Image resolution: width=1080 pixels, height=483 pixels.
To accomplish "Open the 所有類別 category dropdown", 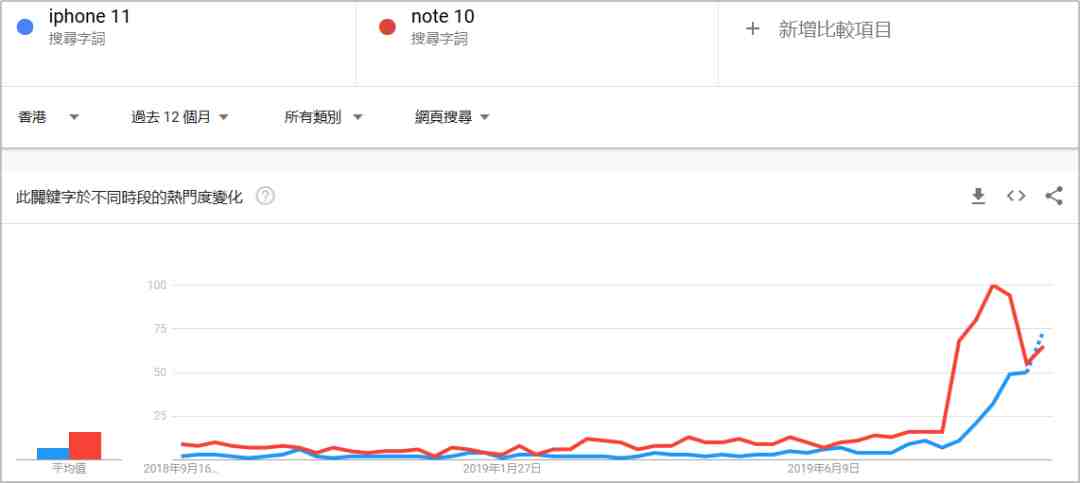I will 323,117.
